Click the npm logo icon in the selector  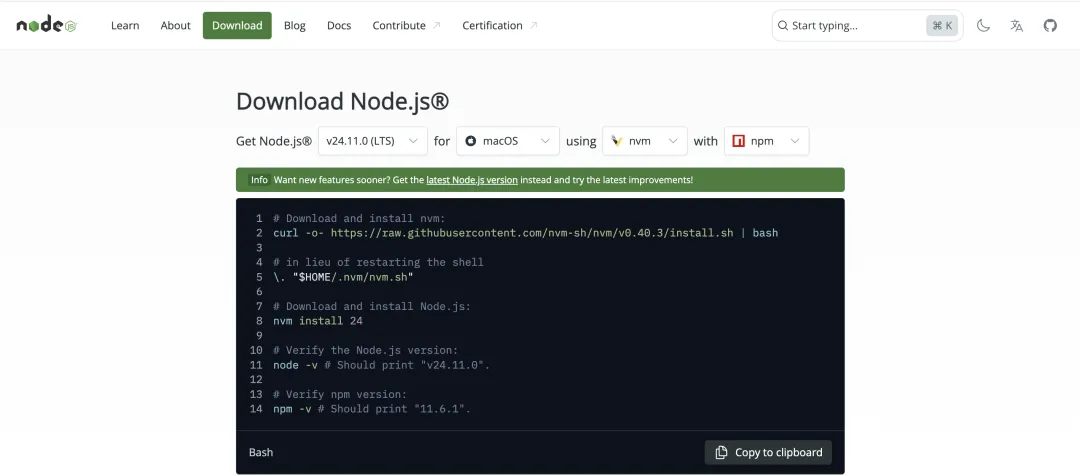pos(738,141)
